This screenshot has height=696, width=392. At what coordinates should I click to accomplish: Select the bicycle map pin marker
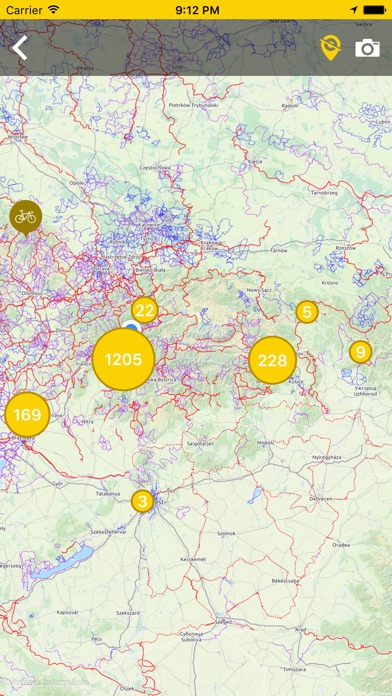click(x=26, y=218)
